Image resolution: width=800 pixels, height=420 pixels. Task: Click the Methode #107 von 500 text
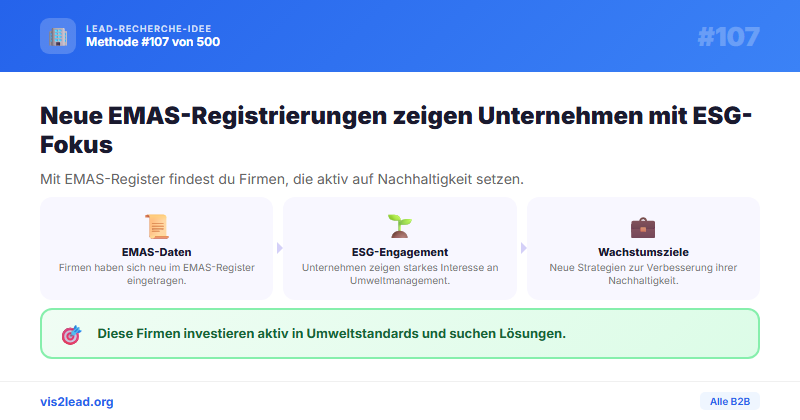pyautogui.click(x=153, y=42)
